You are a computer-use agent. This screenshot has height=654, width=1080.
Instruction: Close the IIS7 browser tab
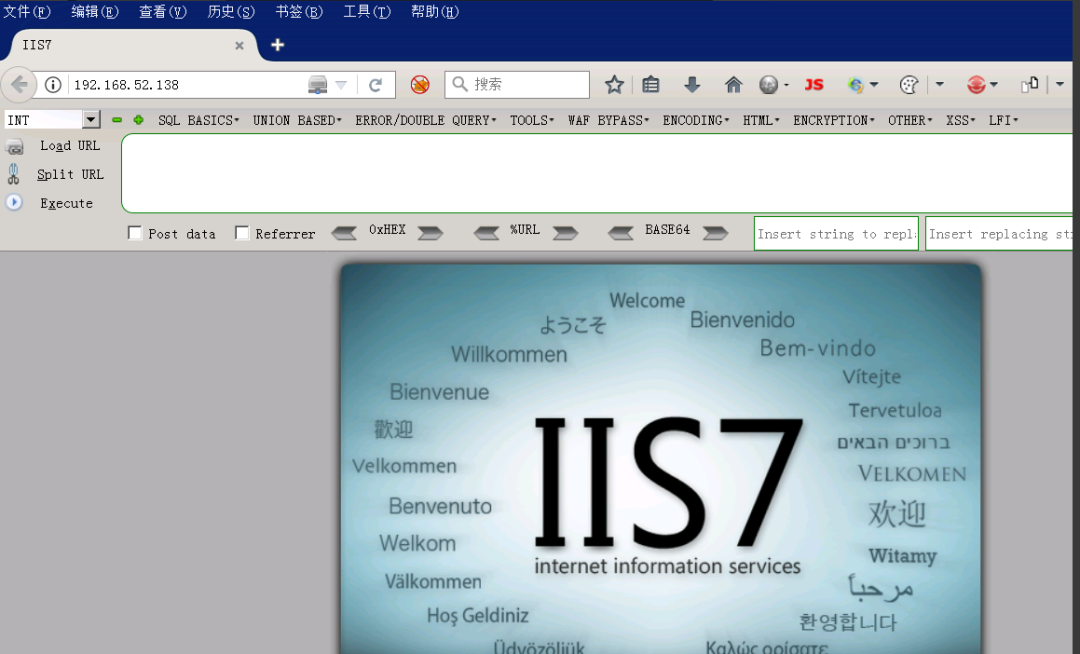click(240, 45)
